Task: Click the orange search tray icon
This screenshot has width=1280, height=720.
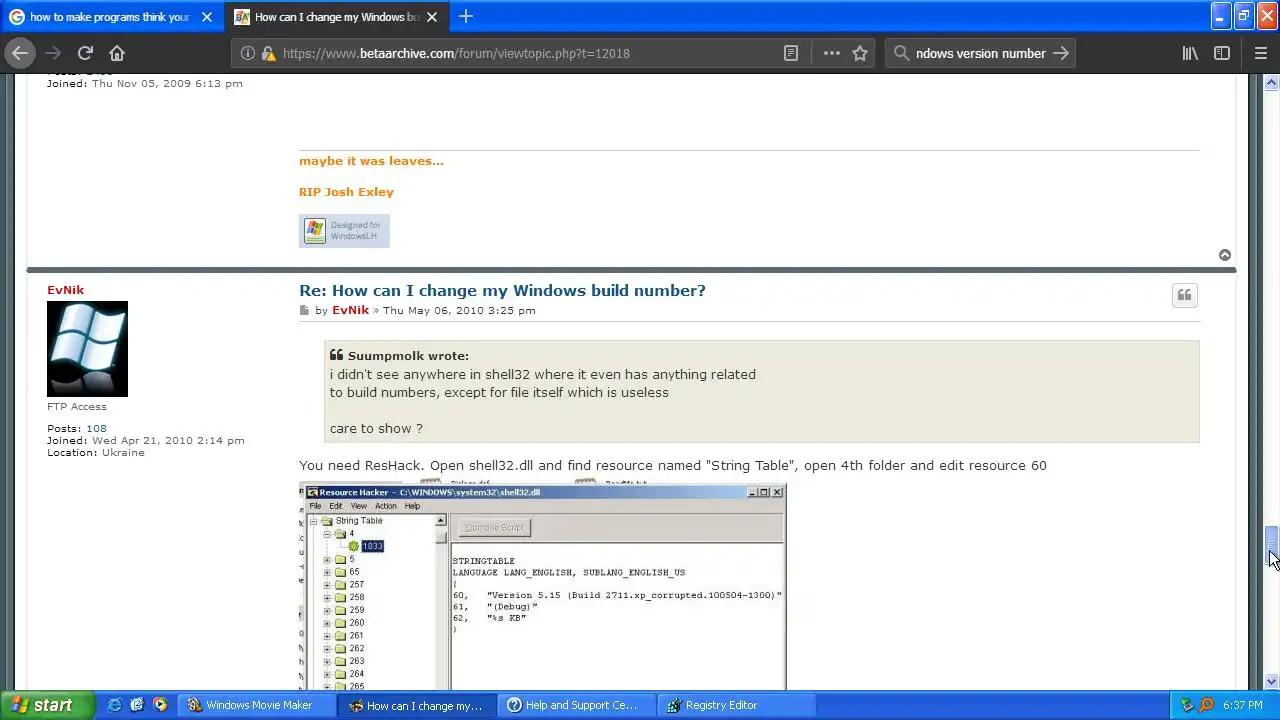Action: click(1206, 705)
